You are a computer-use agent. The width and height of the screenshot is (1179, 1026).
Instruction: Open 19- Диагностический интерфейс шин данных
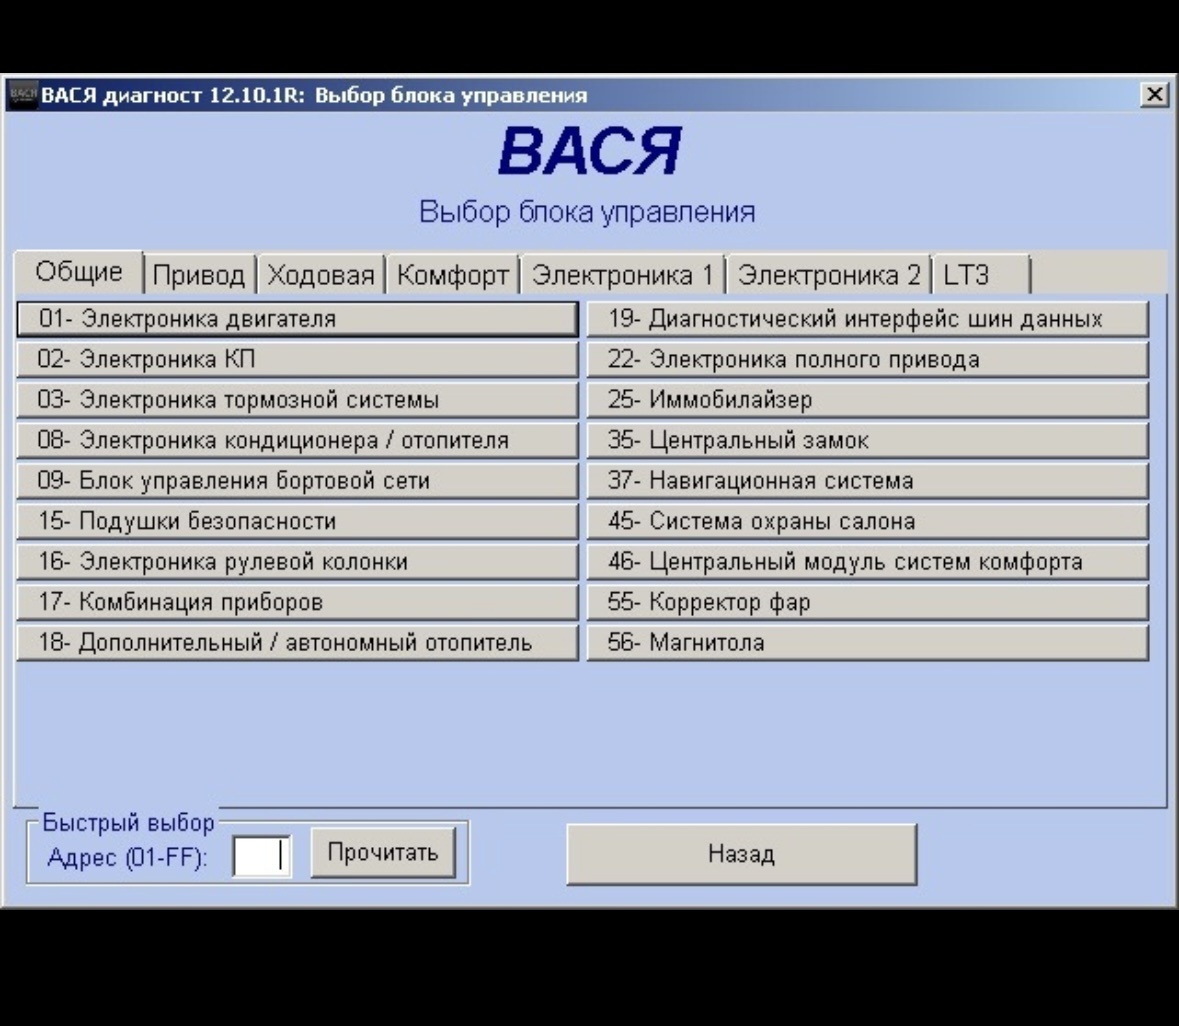pyautogui.click(x=868, y=319)
